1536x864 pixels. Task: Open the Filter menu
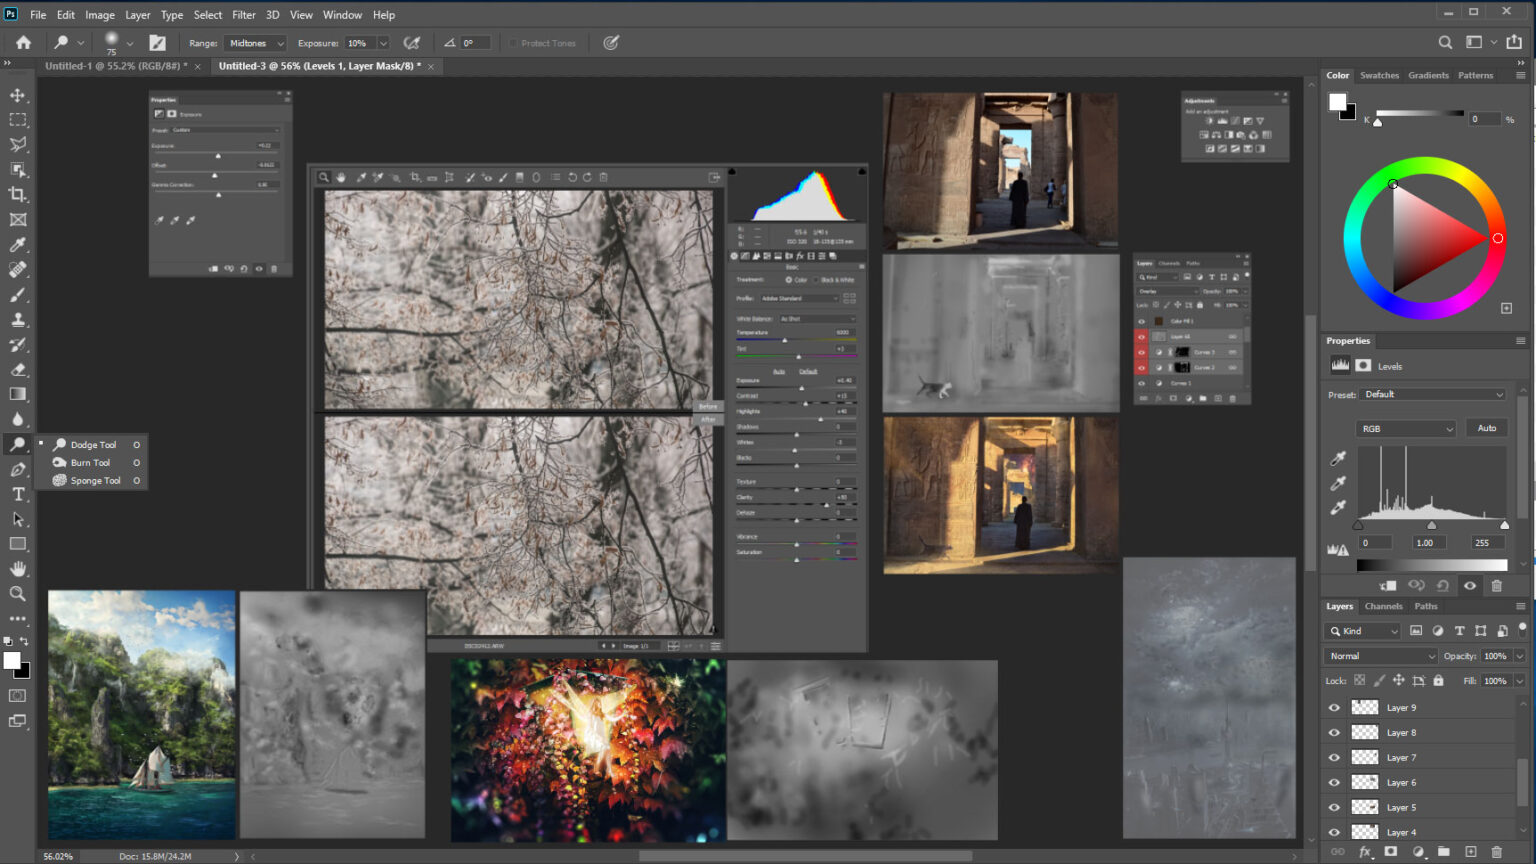coord(243,14)
